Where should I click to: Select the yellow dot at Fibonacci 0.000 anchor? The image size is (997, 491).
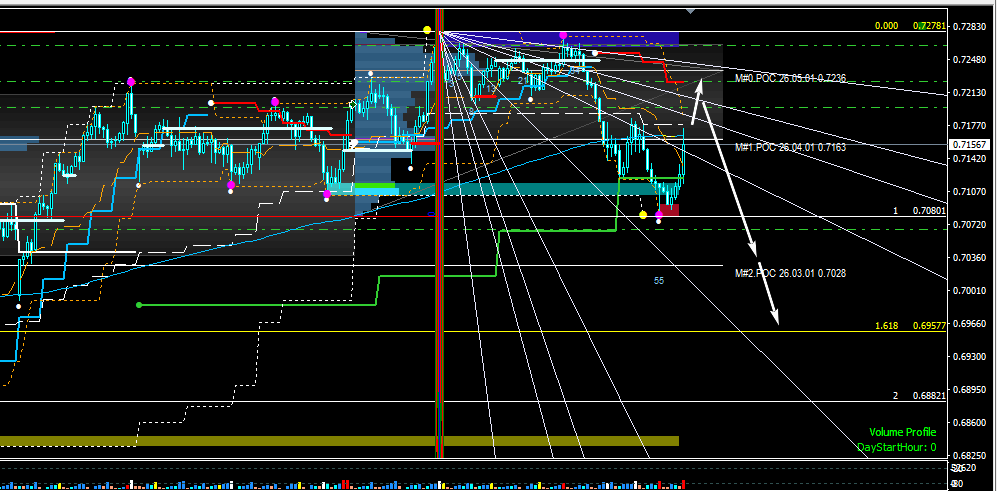click(427, 30)
